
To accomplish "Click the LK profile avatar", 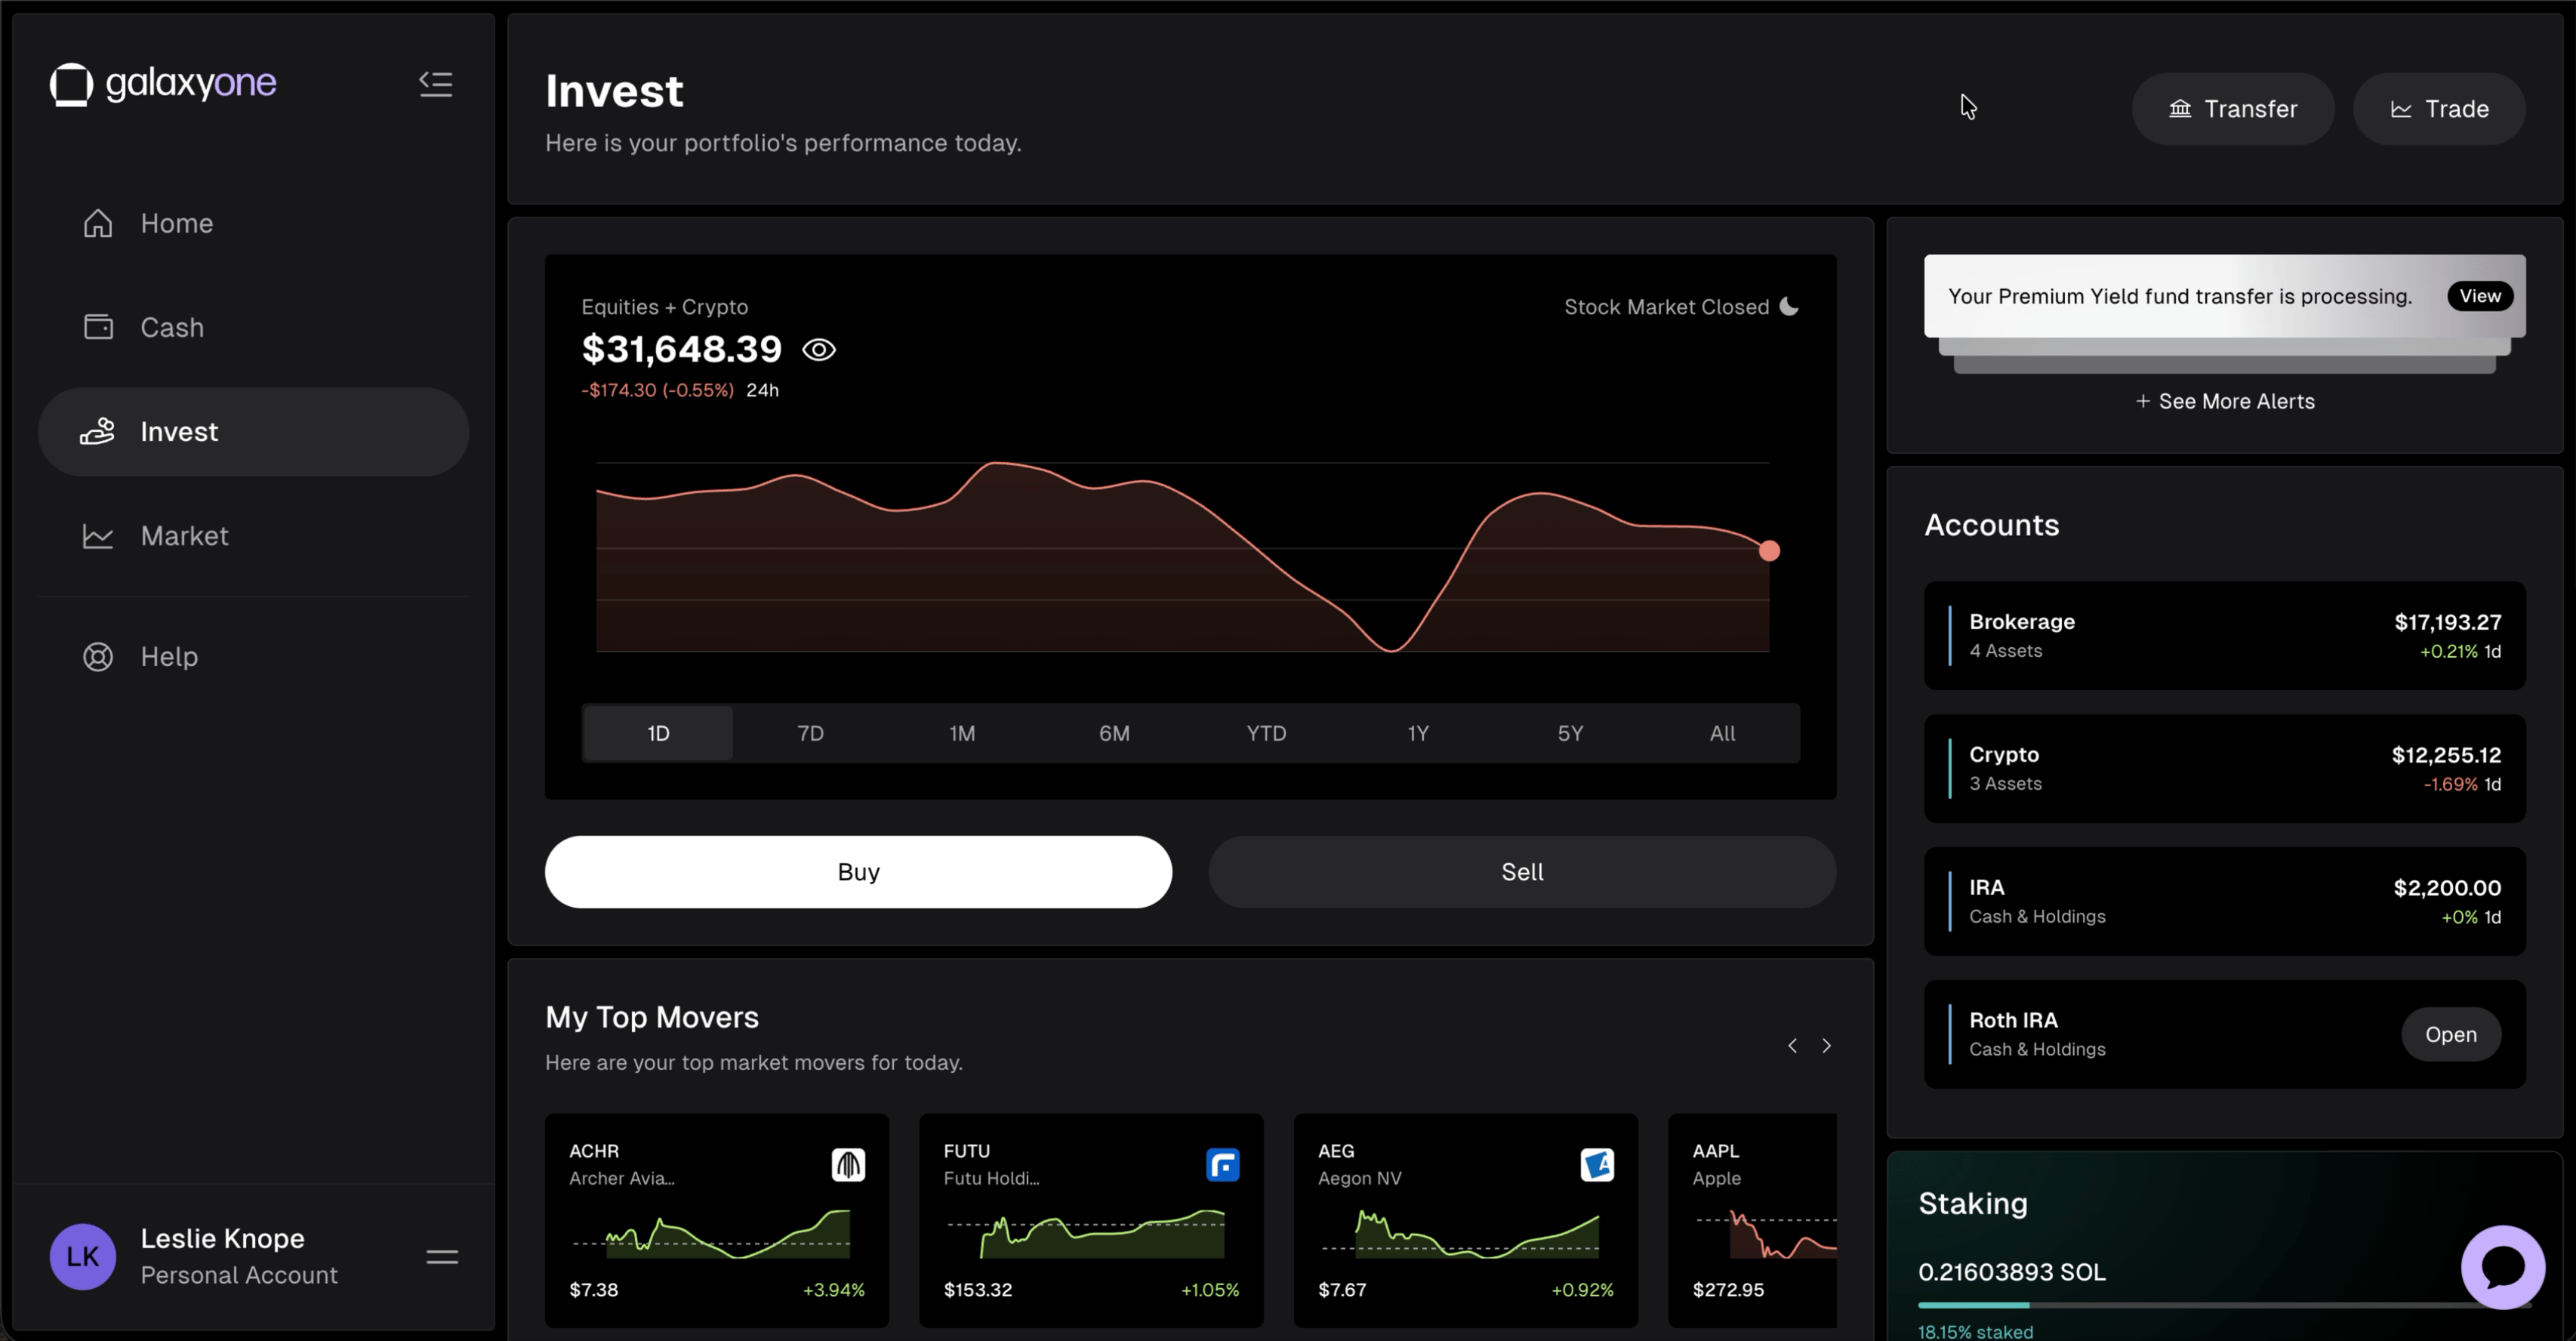I will [x=83, y=1256].
